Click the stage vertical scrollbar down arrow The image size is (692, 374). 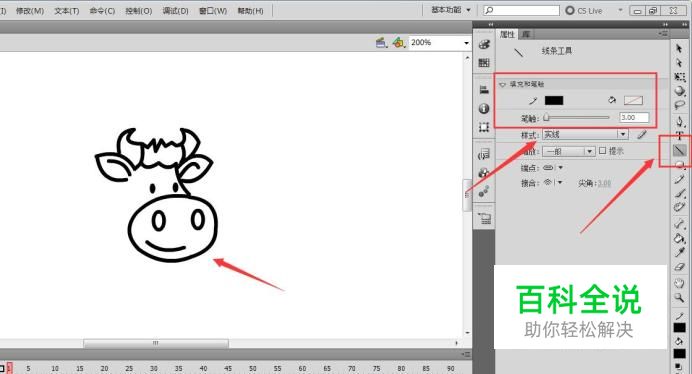467,333
